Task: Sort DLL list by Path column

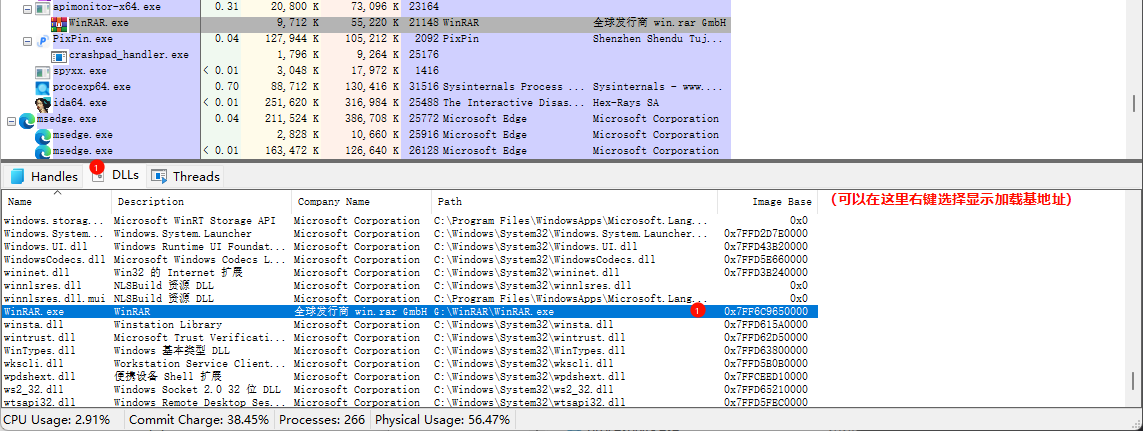Action: pos(574,202)
